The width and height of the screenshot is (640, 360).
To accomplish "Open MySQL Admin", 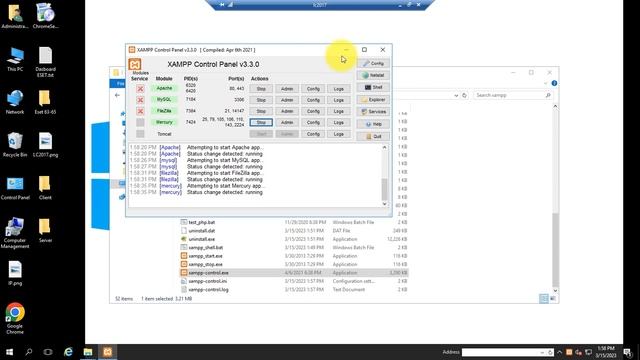I will 287,100.
